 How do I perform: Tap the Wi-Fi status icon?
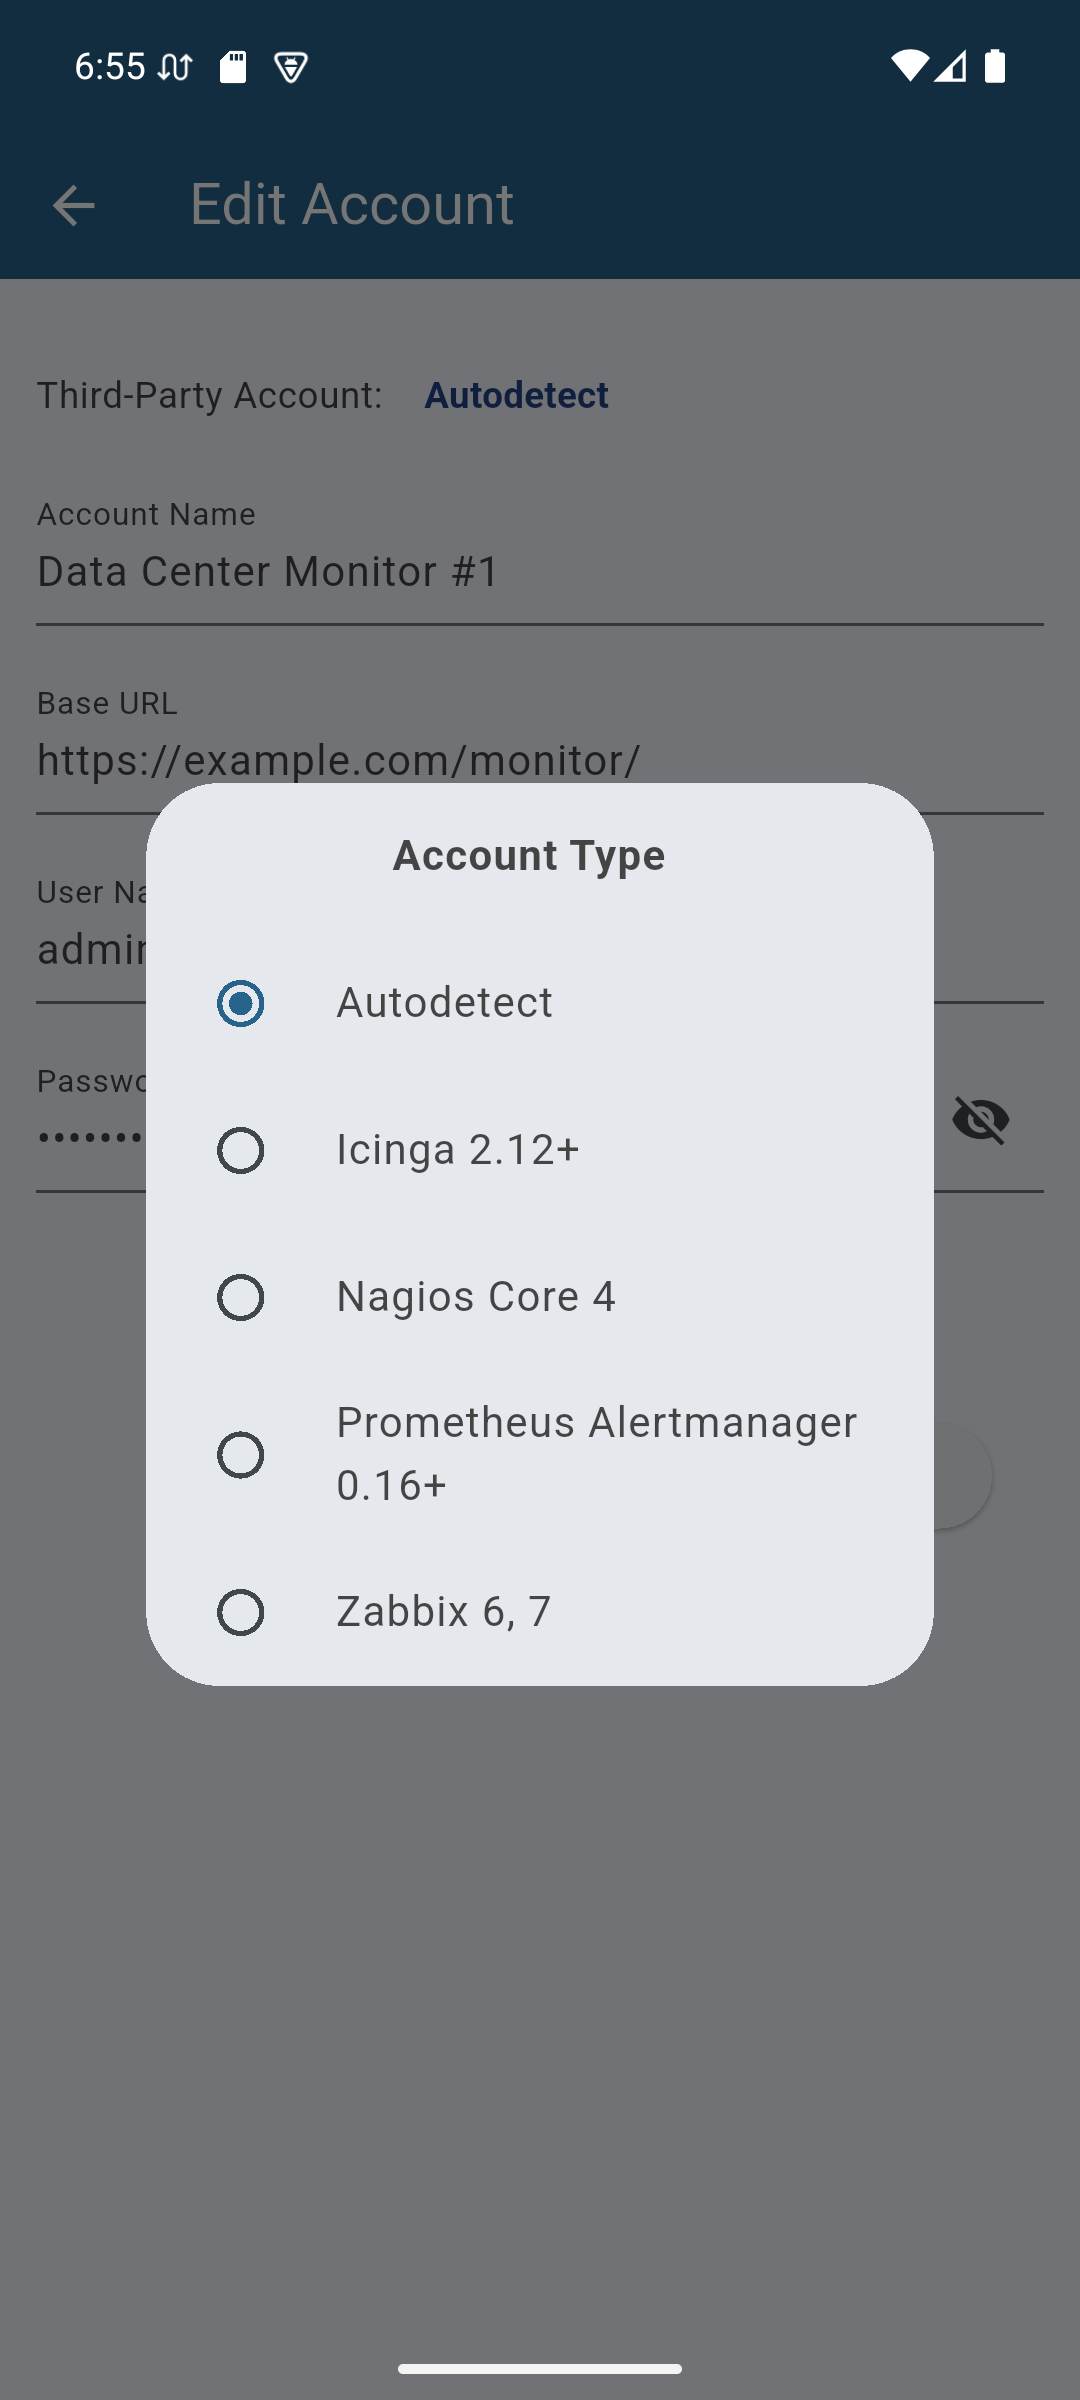[x=908, y=66]
